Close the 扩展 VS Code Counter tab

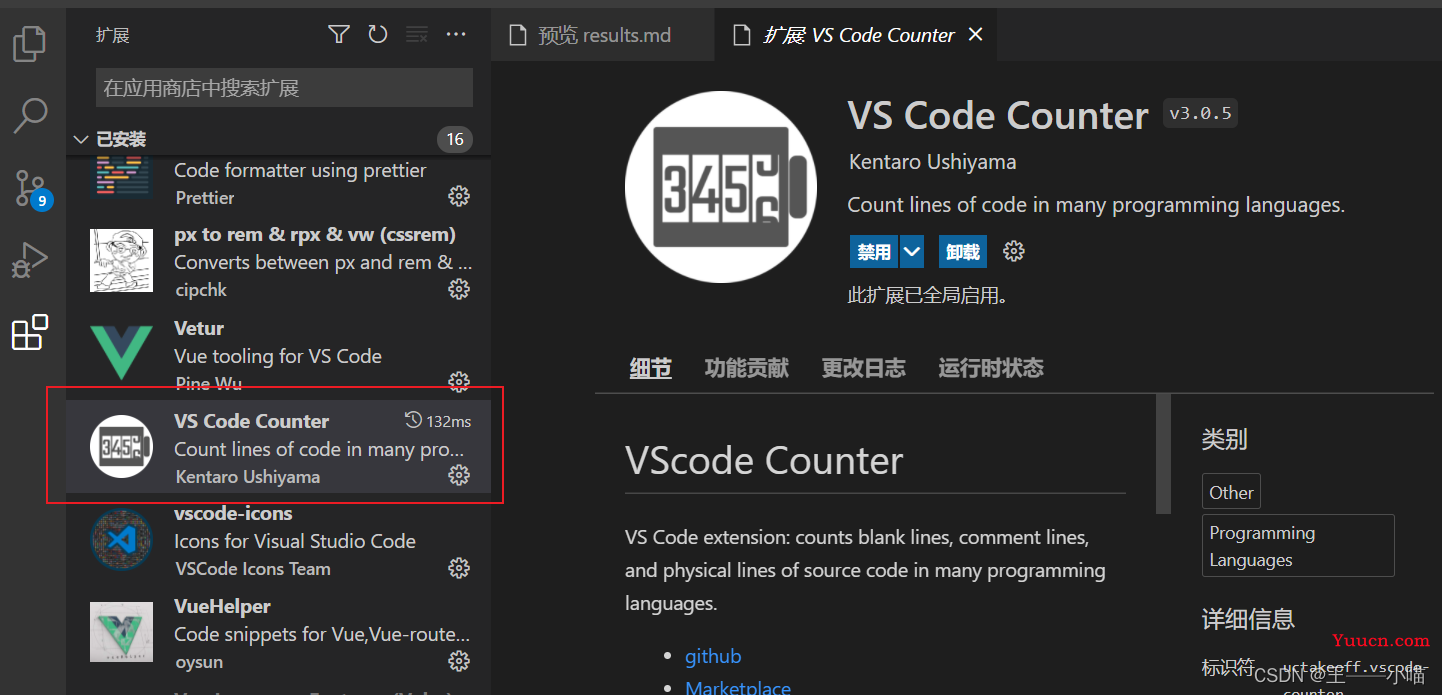coord(976,35)
